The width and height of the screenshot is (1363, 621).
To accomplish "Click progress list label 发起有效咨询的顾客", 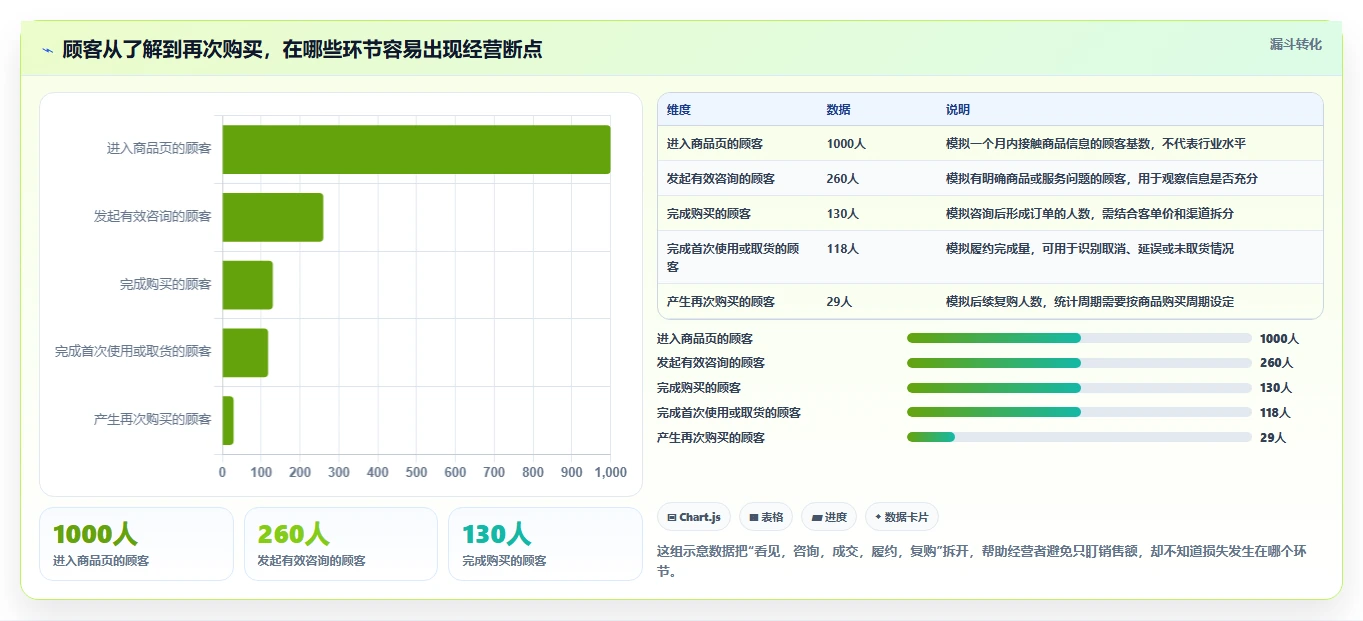I will (x=711, y=363).
